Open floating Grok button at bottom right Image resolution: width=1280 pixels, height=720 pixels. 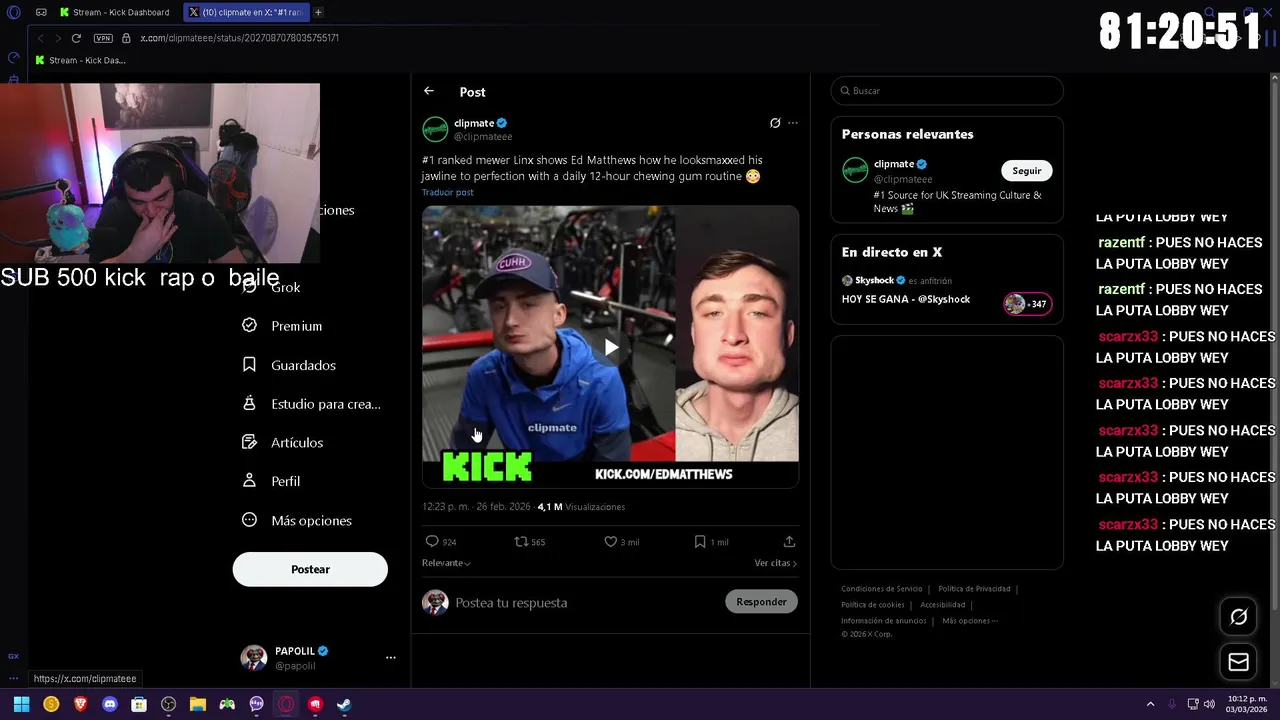click(1238, 617)
